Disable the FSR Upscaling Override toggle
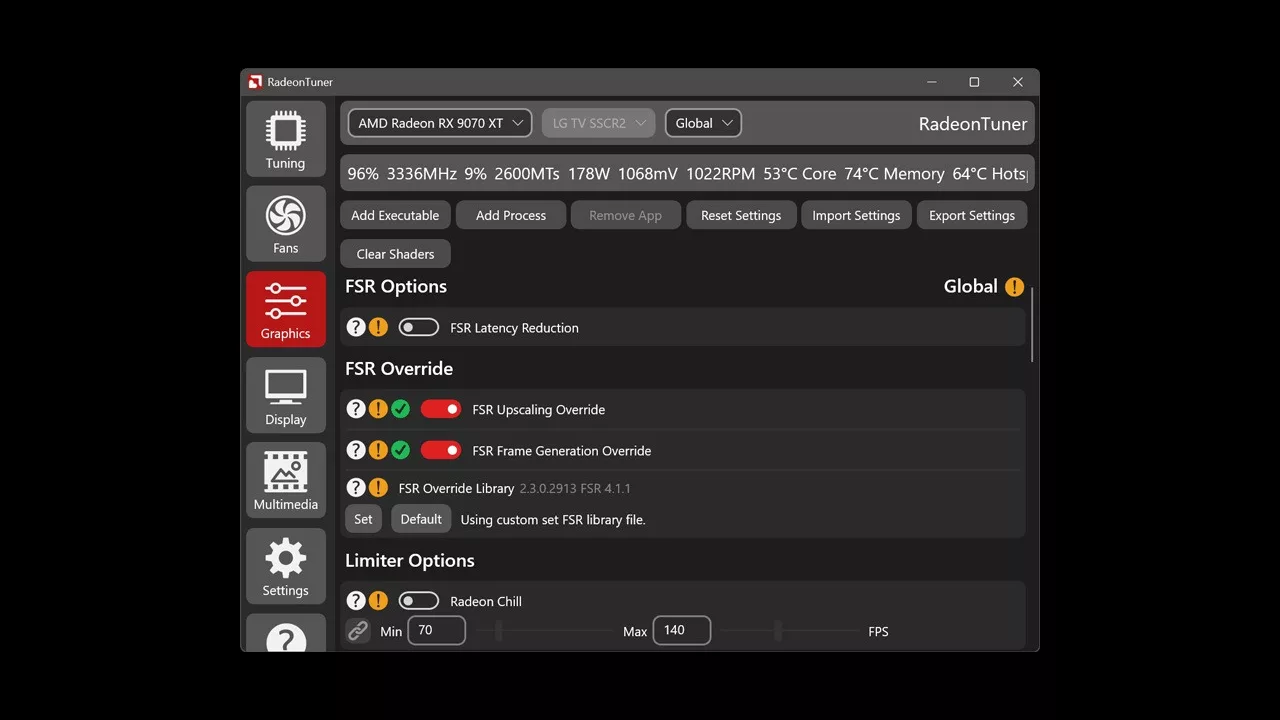 pyautogui.click(x=441, y=409)
